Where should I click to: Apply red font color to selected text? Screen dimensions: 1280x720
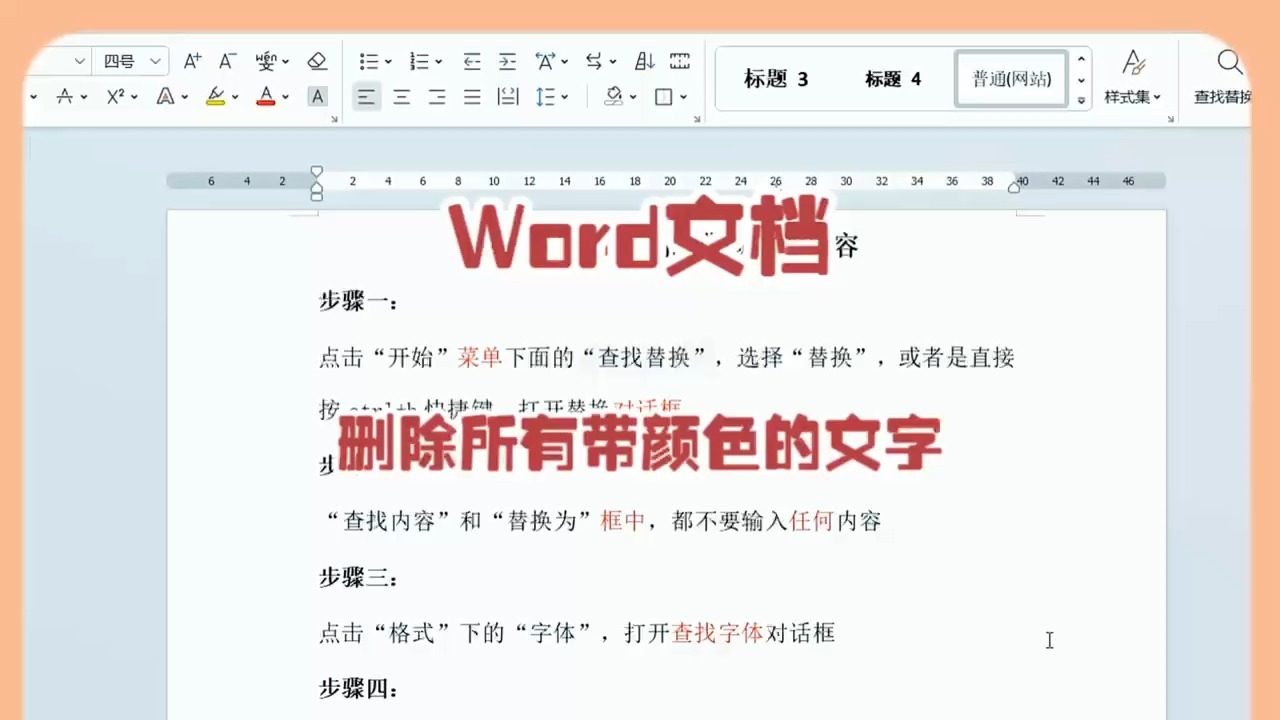tap(265, 96)
